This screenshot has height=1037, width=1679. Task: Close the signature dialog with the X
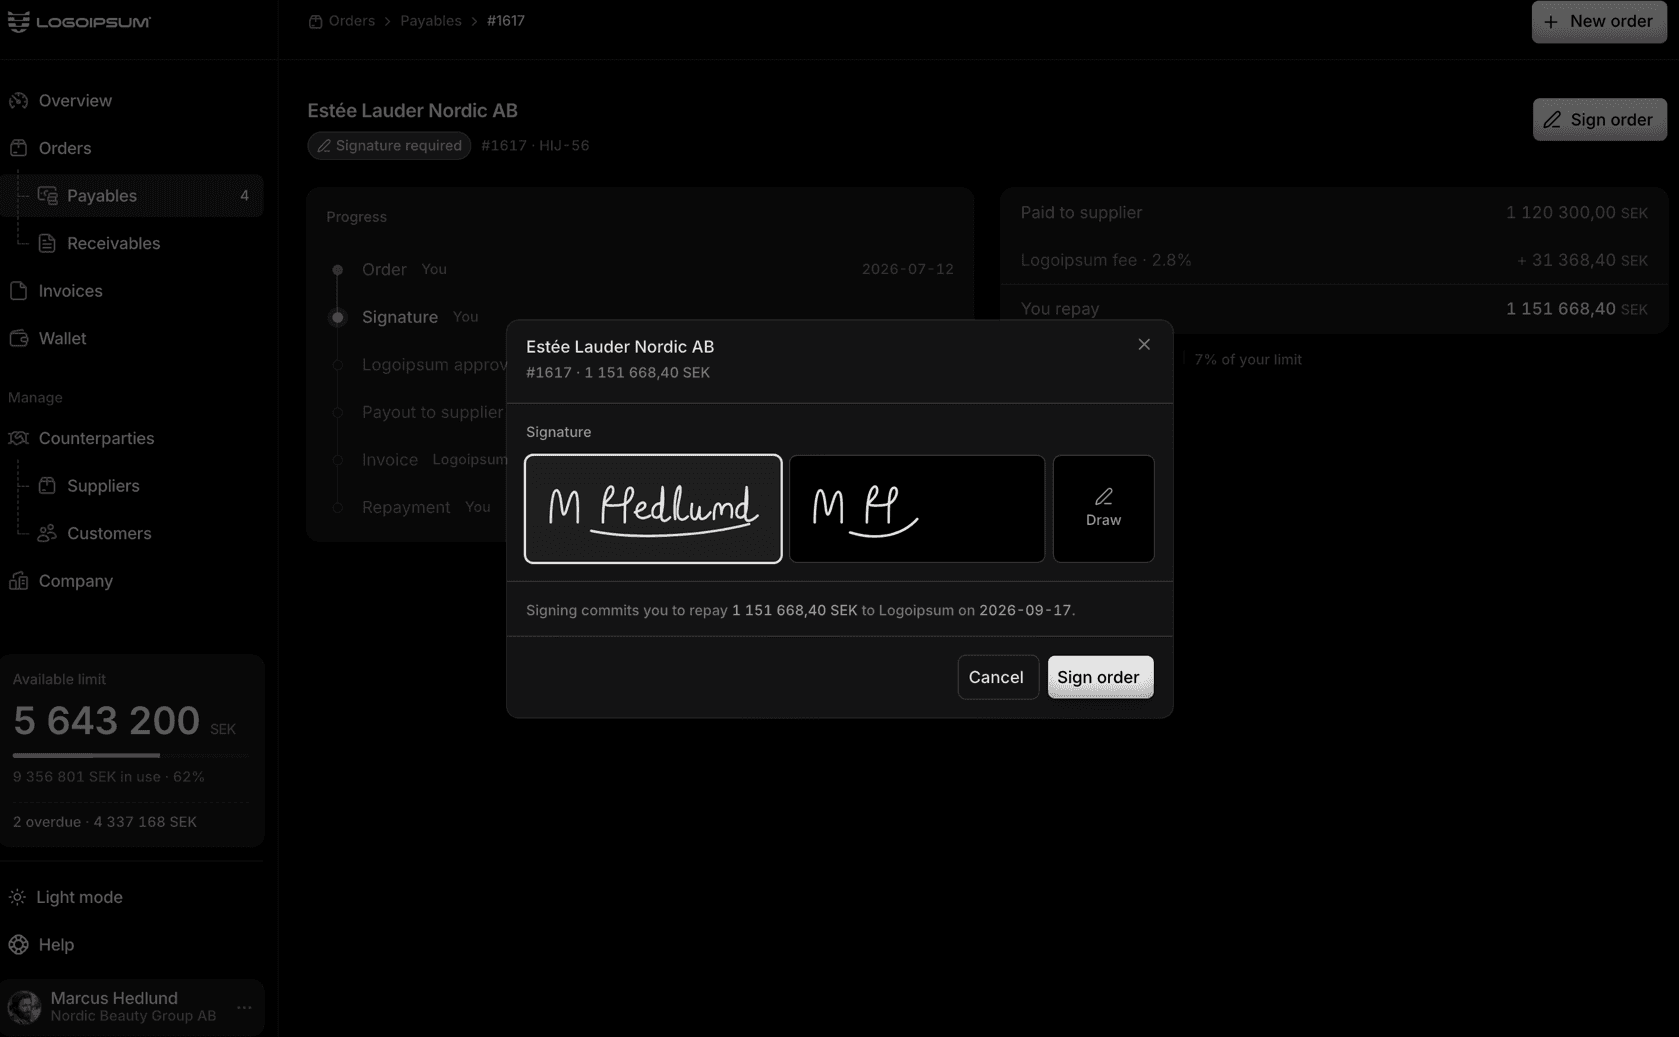point(1144,344)
